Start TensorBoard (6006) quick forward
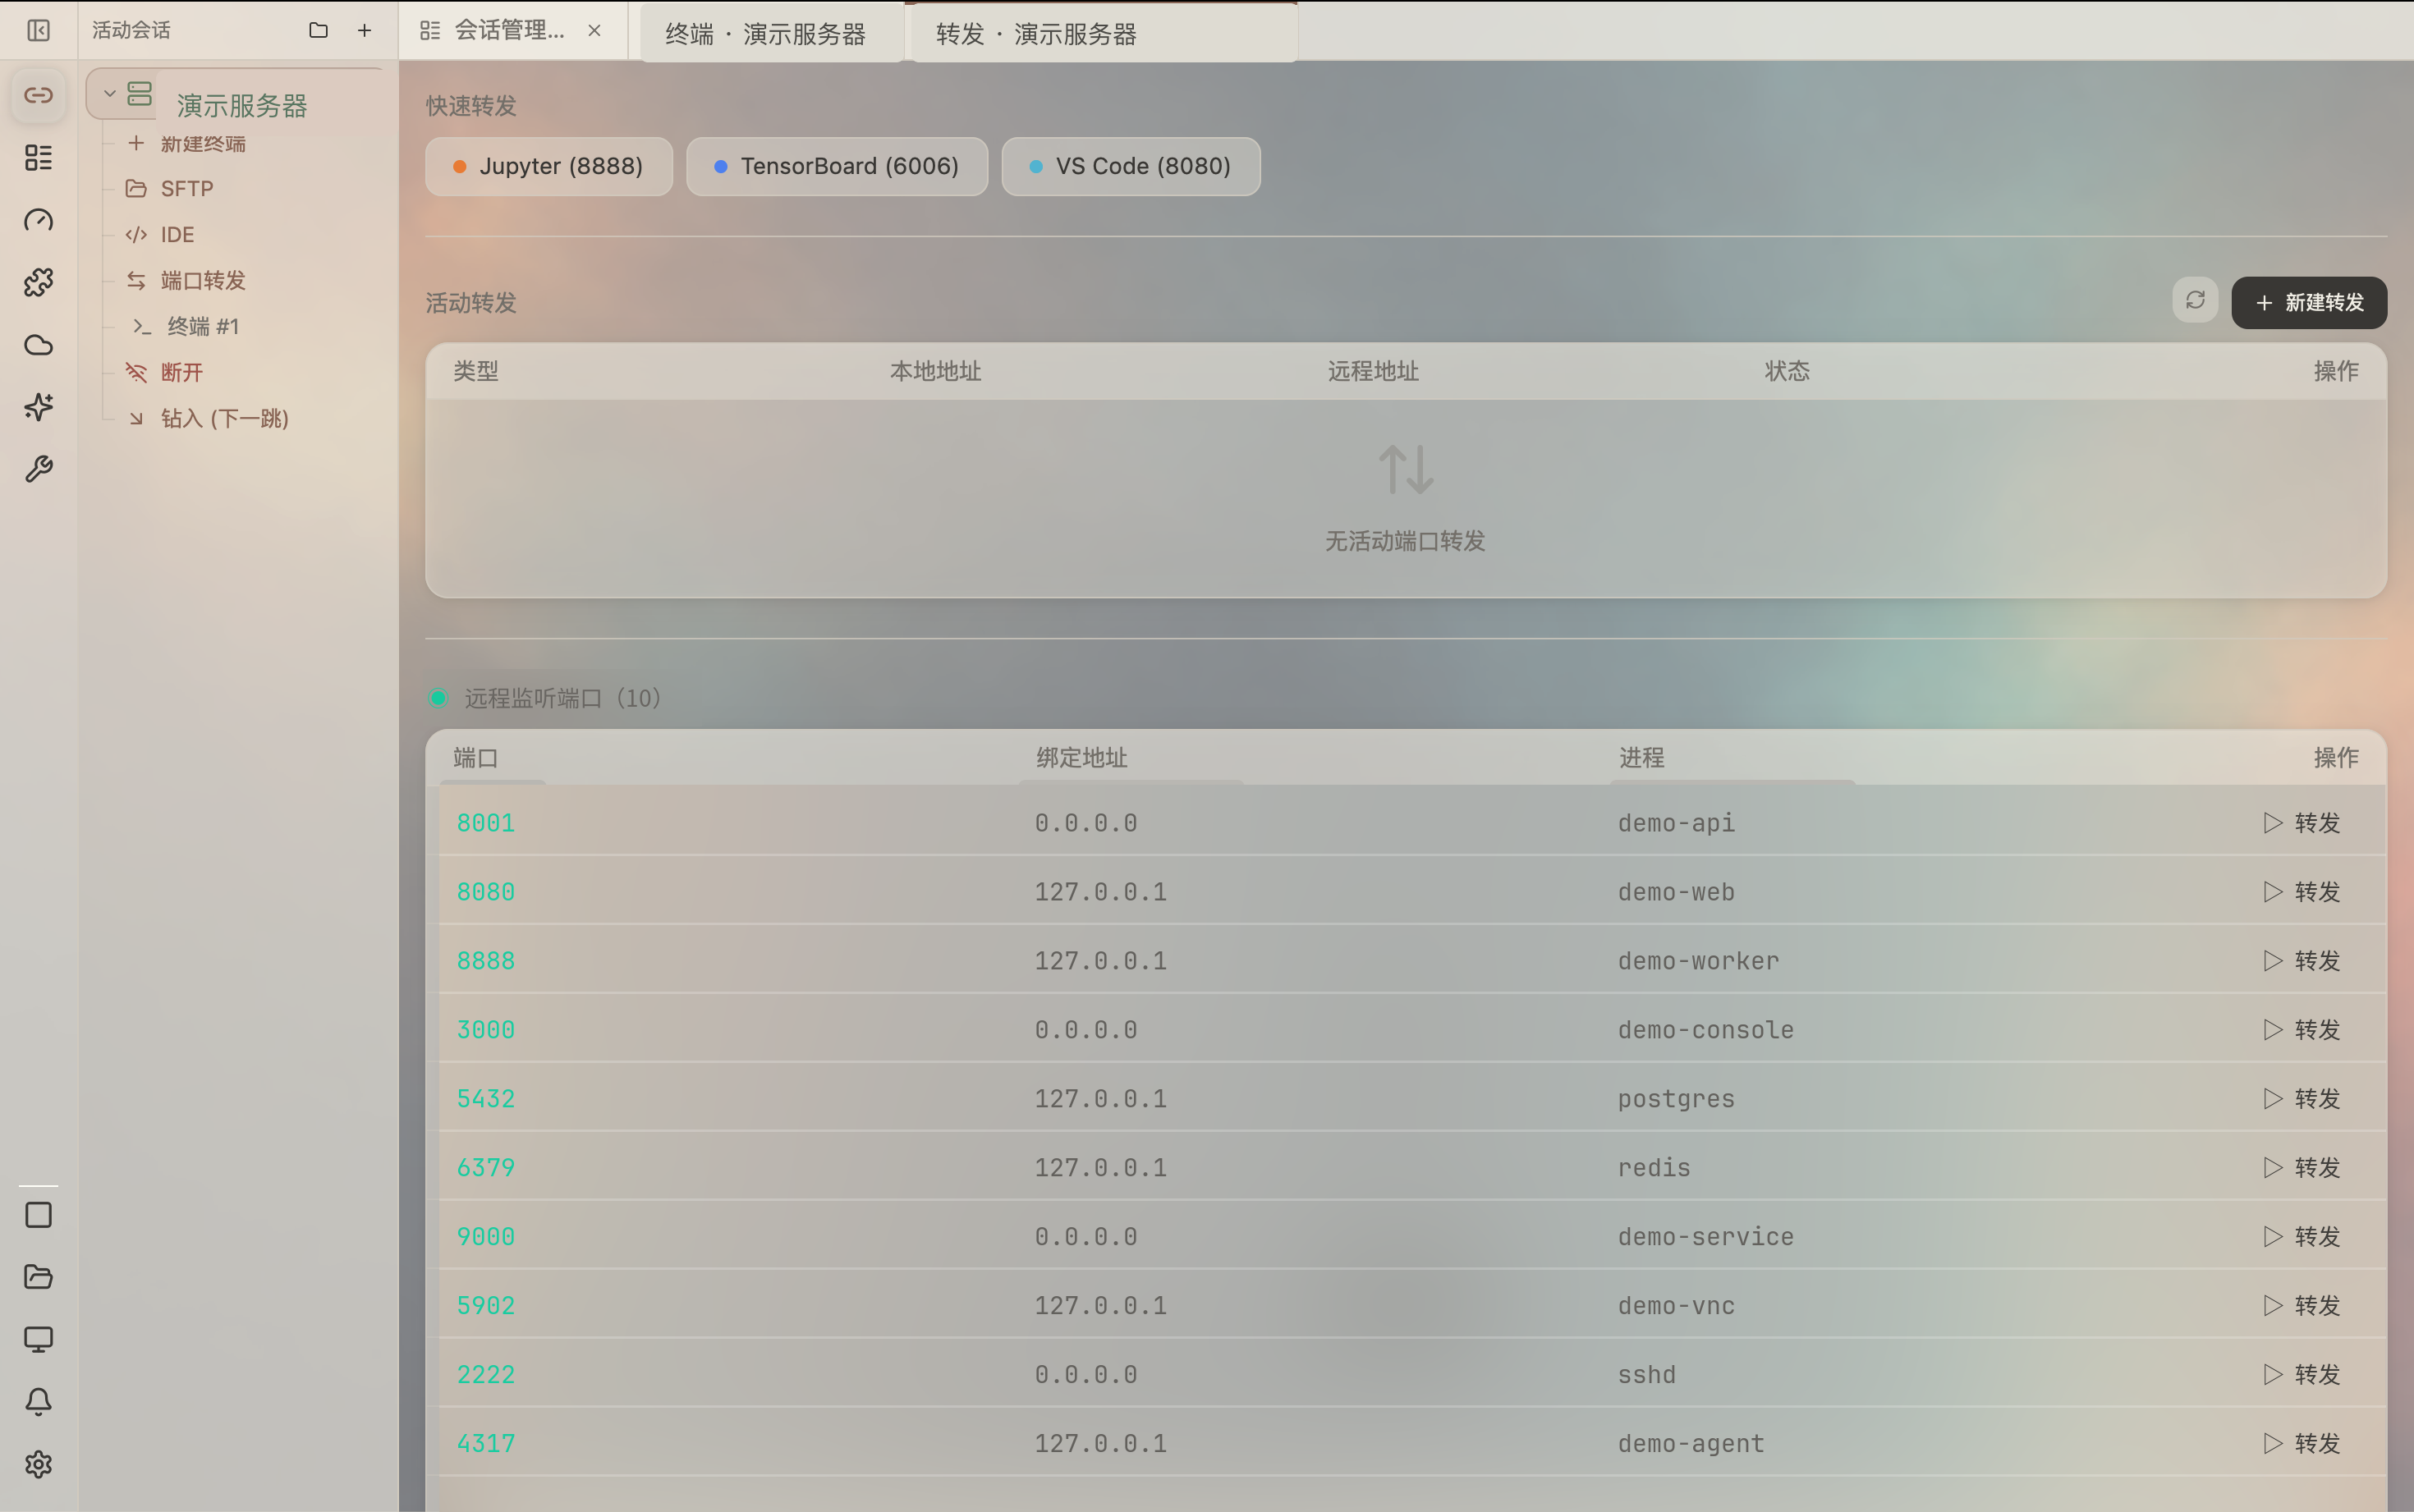The width and height of the screenshot is (2414, 1512). pyautogui.click(x=837, y=166)
